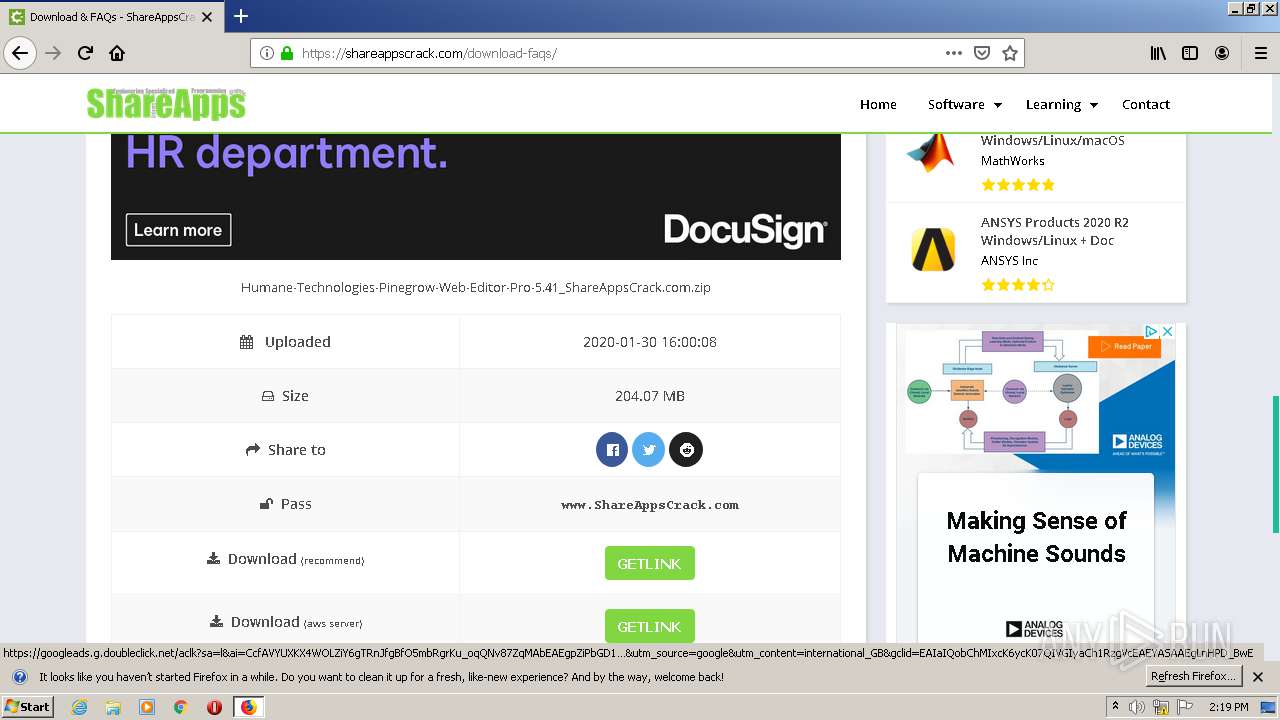Screen dimensions: 1280x720
Task: Expand the Software dropdown menu
Action: click(964, 104)
